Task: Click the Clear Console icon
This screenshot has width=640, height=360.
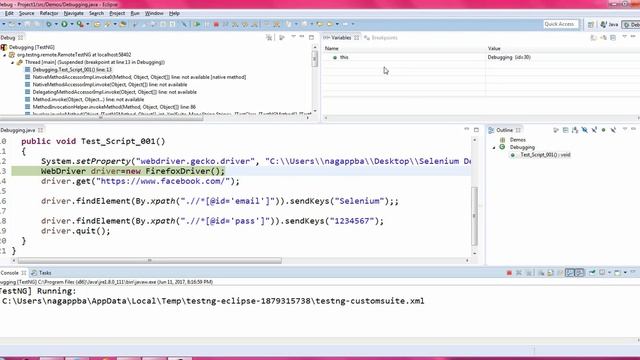Action: (x=540, y=273)
